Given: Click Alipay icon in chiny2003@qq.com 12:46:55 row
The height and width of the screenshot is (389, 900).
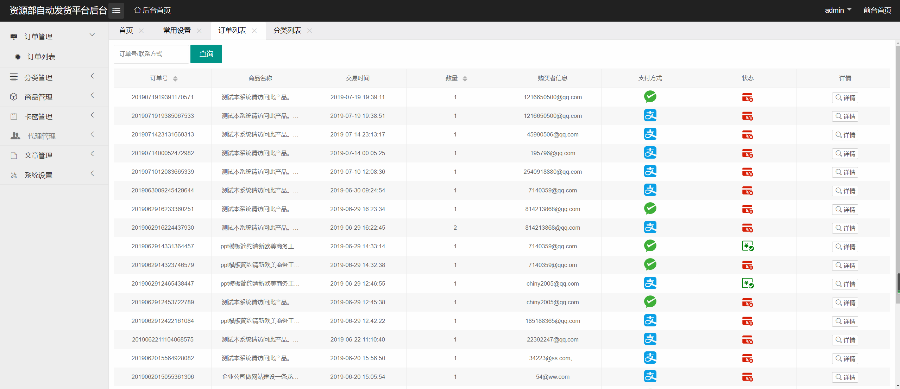Looking at the screenshot, I should click(650, 283).
